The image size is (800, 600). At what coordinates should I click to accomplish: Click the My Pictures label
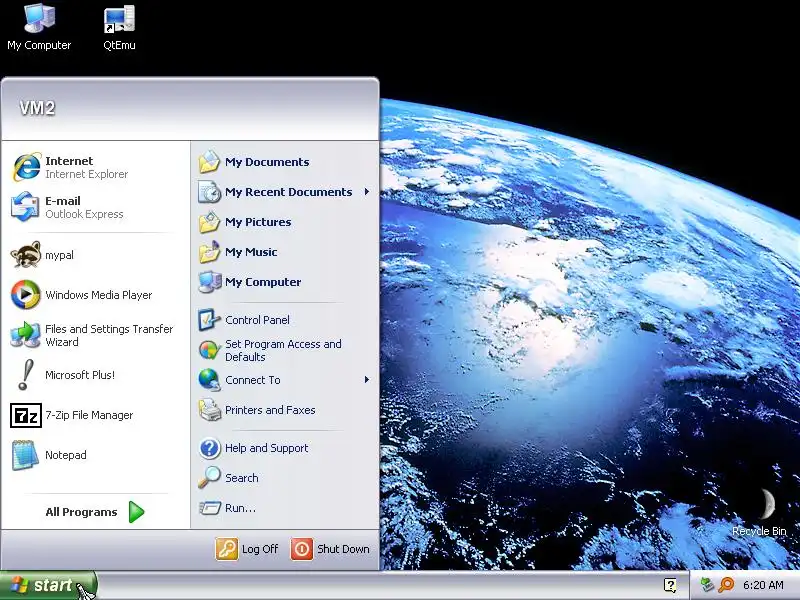258,222
